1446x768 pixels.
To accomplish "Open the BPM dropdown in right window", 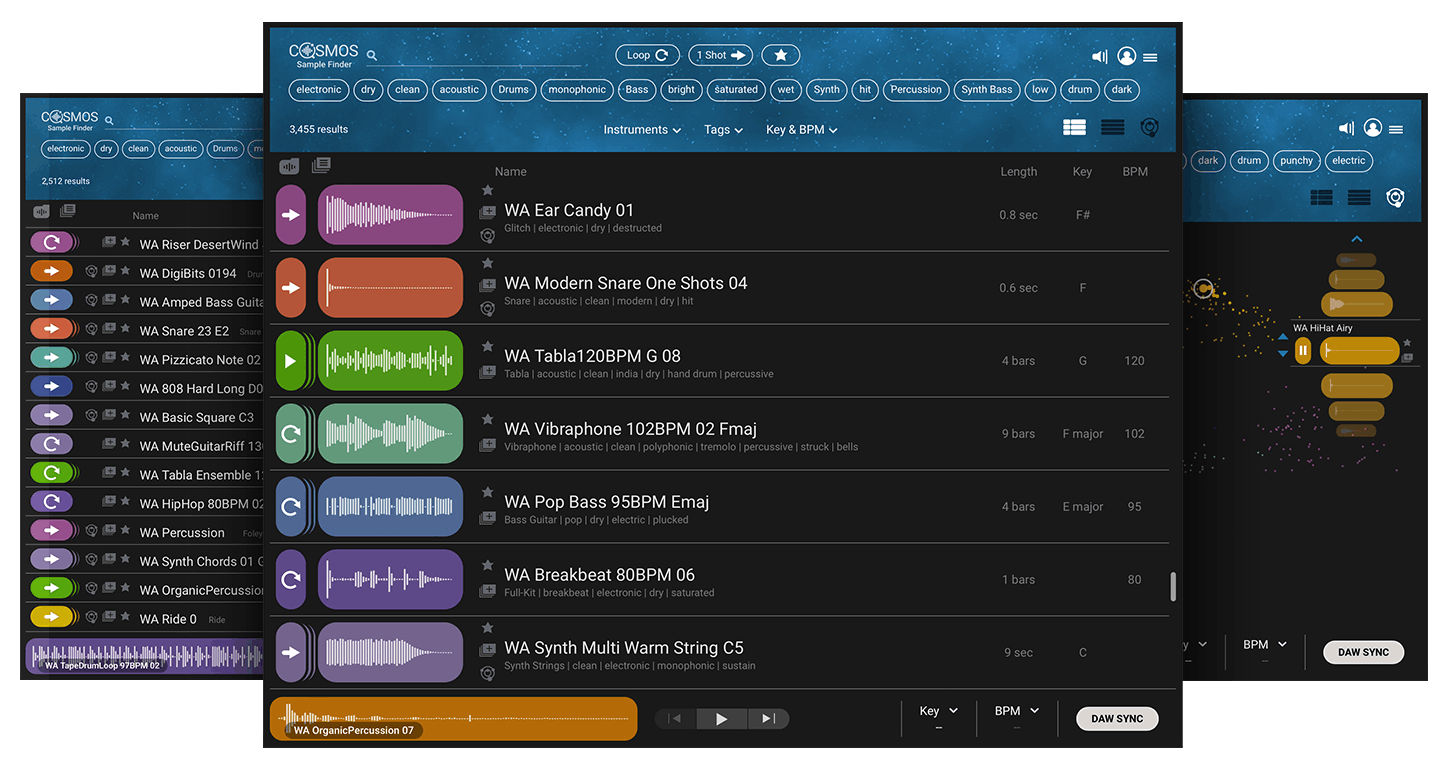I will click(x=1265, y=645).
